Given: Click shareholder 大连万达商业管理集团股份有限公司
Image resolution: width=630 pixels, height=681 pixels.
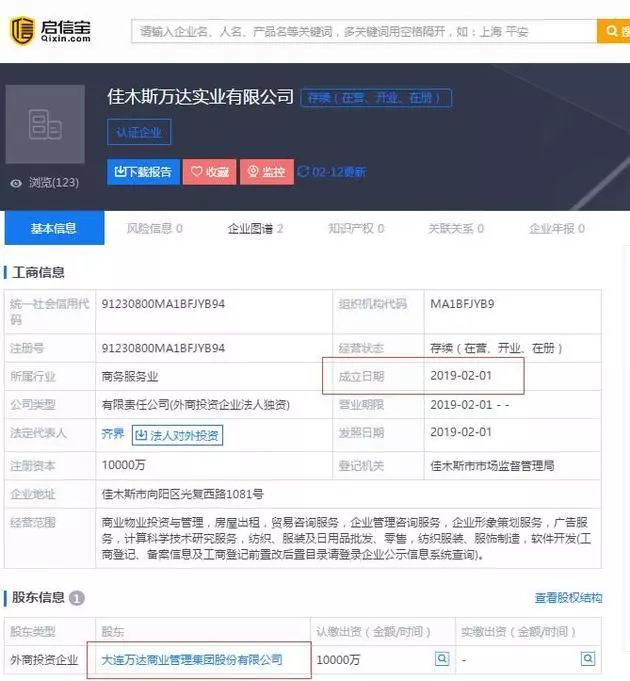Looking at the screenshot, I should coord(191,660).
